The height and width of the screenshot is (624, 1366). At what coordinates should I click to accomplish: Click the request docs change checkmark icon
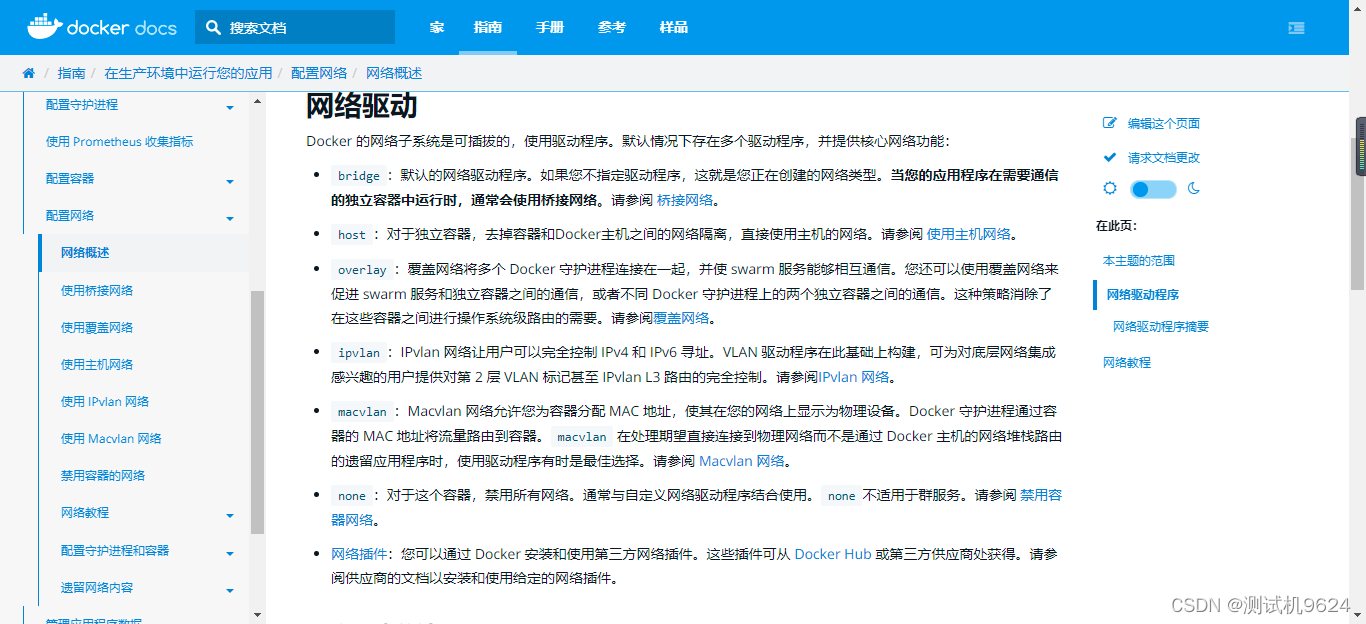click(x=1109, y=157)
